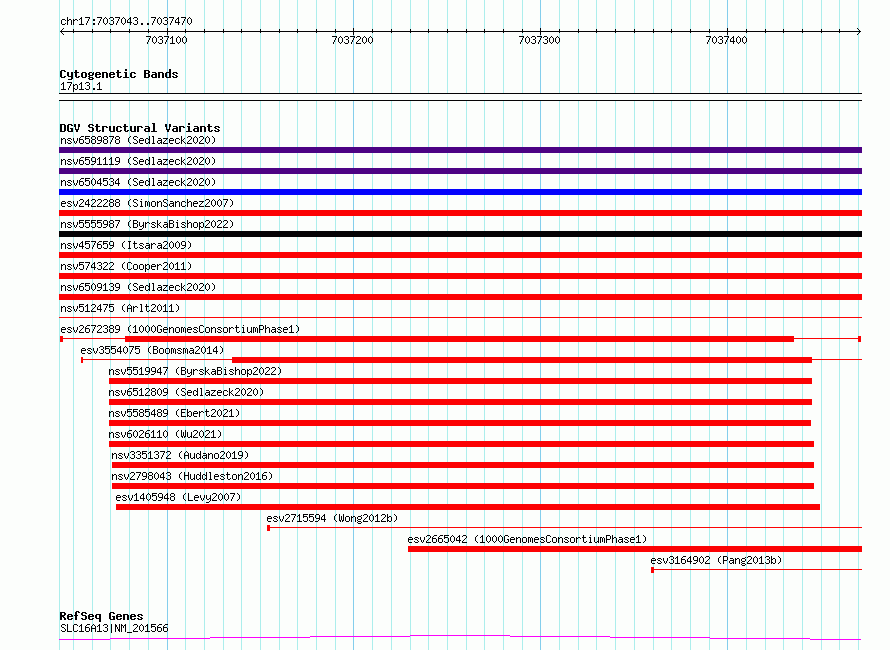Click variant label esv2422288 (SimonSanchez2007)
This screenshot has height=650, width=890.
147,203
